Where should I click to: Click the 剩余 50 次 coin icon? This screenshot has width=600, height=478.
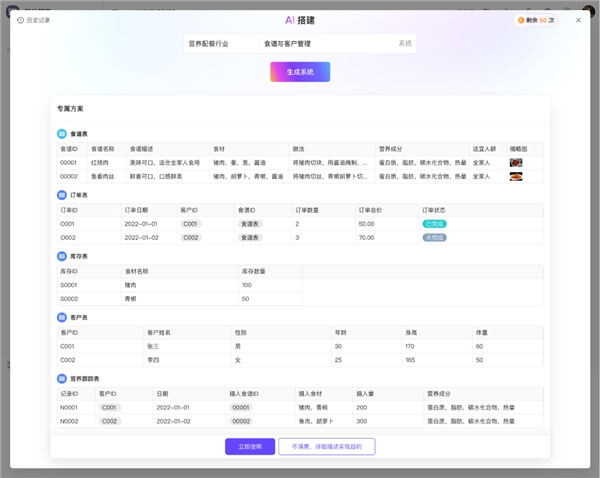(x=521, y=20)
